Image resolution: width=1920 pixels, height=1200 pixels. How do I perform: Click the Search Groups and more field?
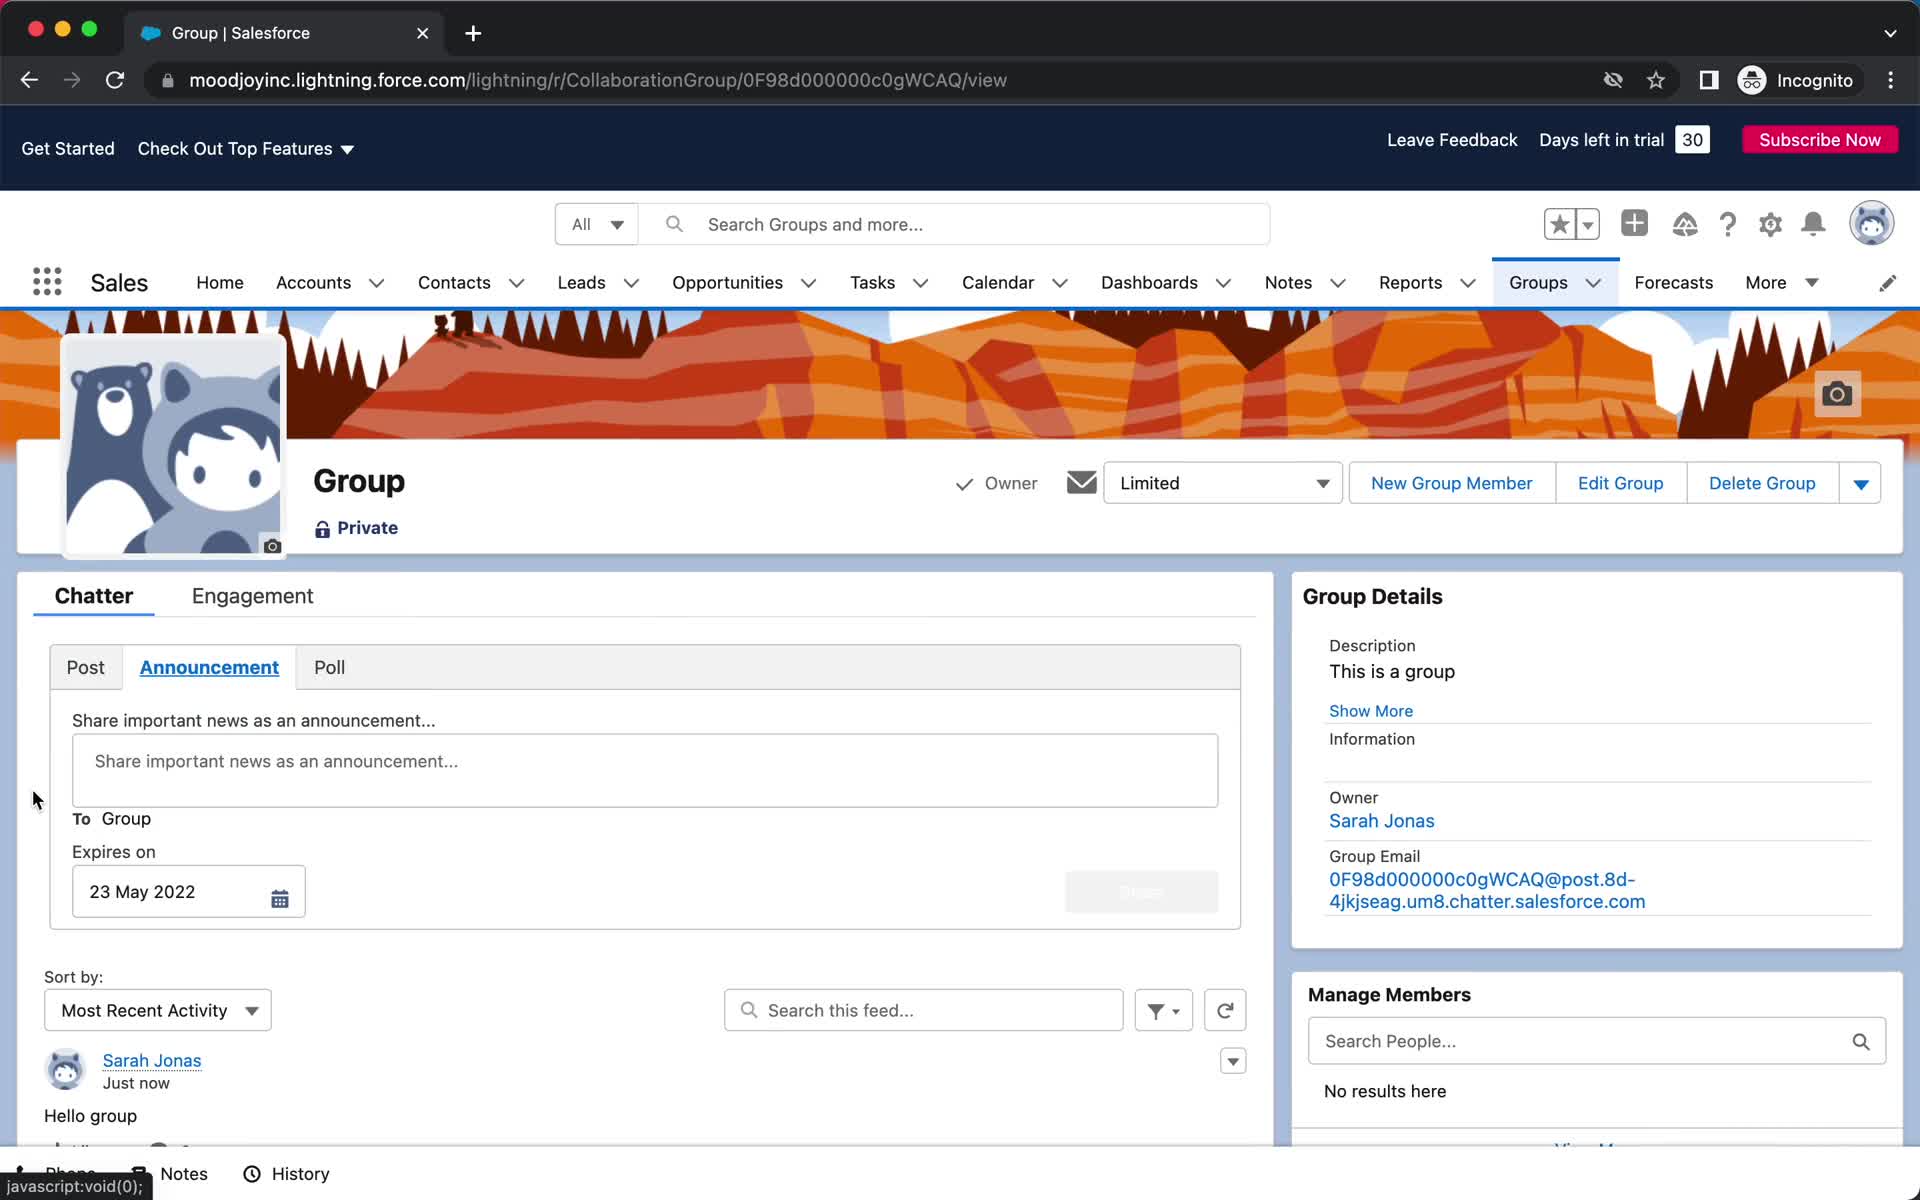click(x=954, y=224)
